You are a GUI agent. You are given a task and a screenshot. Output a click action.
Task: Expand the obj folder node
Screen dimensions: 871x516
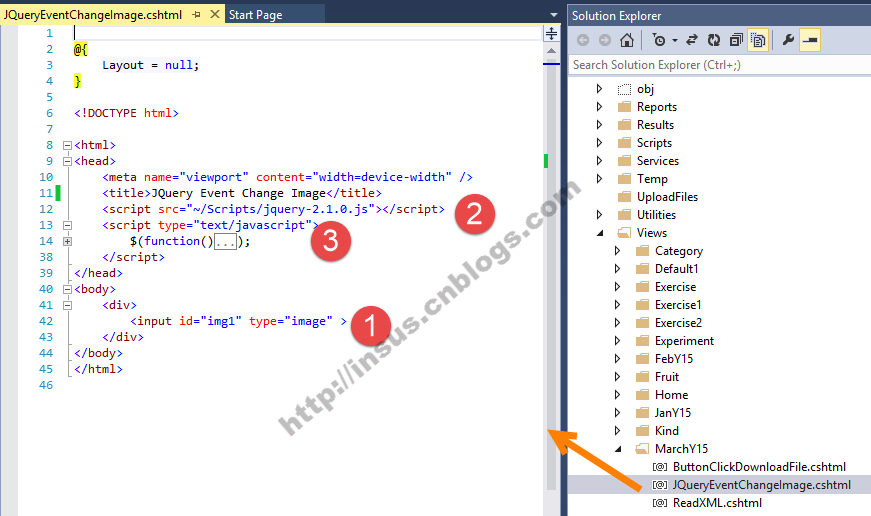[599, 89]
